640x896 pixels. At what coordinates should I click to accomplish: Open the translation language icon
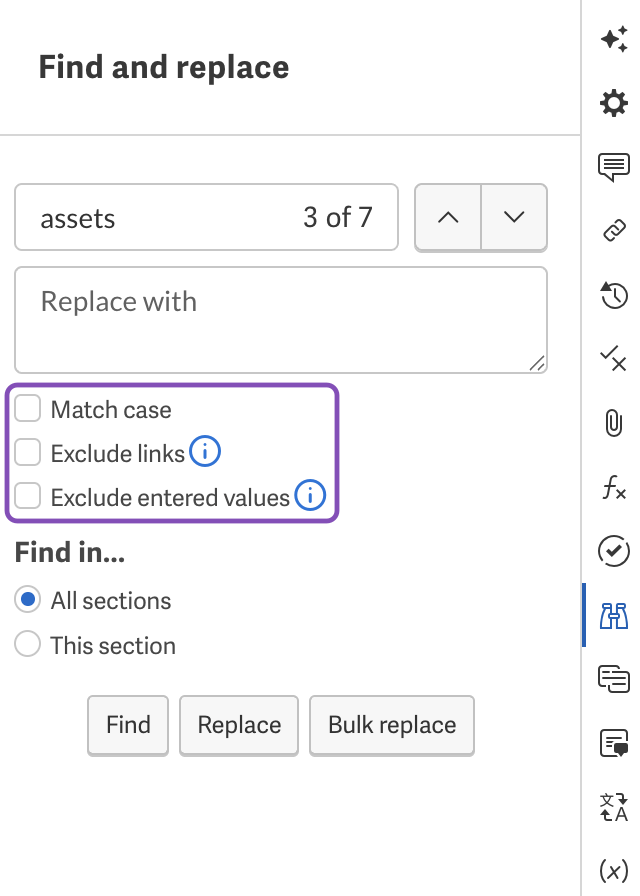[x=614, y=807]
